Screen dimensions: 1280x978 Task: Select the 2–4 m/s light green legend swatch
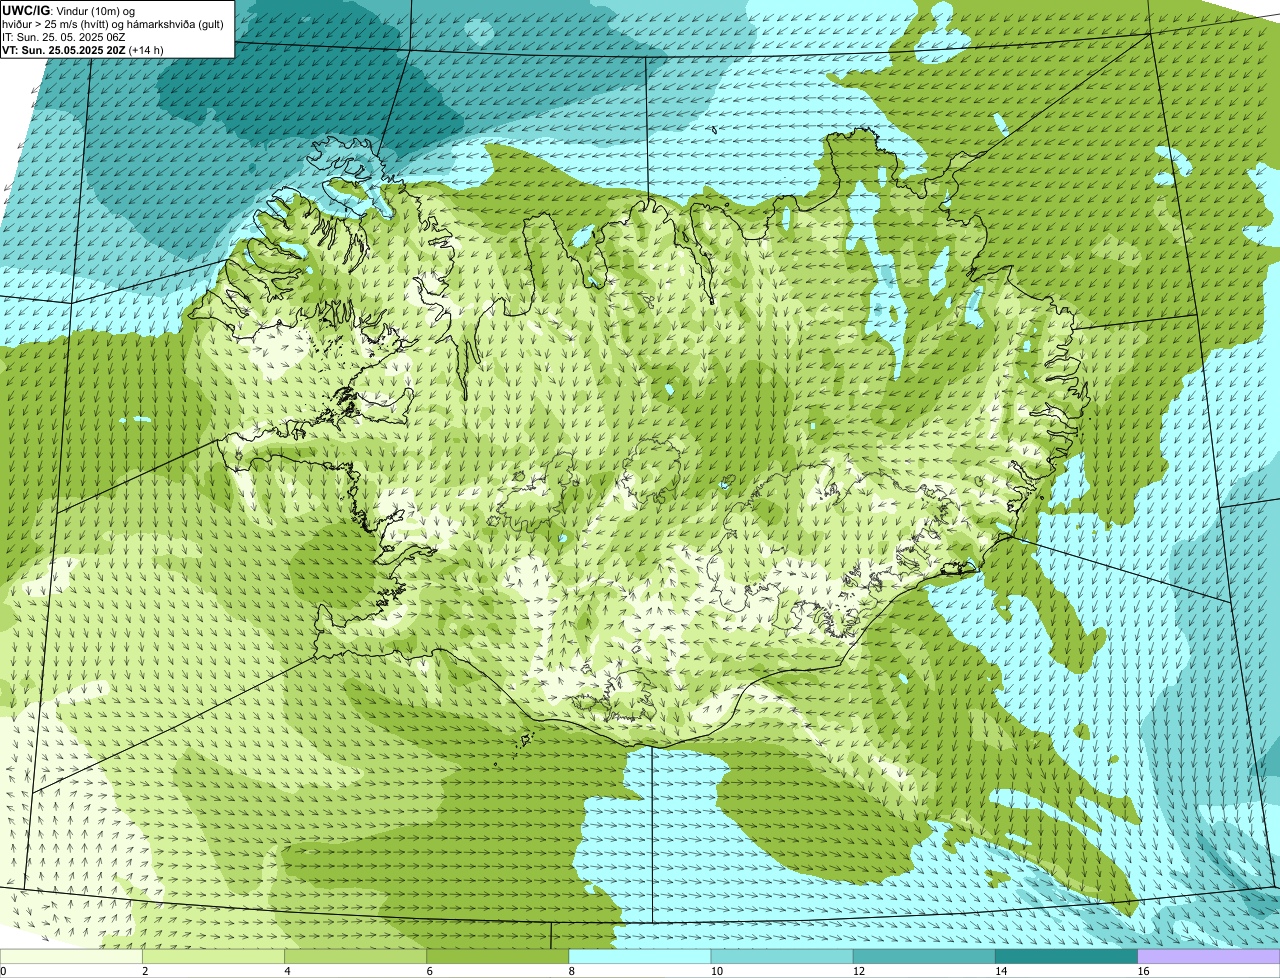click(214, 957)
